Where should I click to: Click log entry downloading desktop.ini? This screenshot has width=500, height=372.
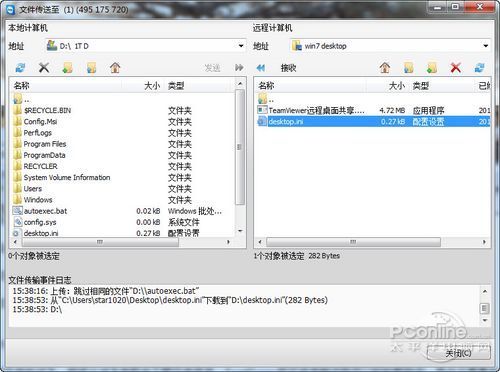click(x=170, y=300)
